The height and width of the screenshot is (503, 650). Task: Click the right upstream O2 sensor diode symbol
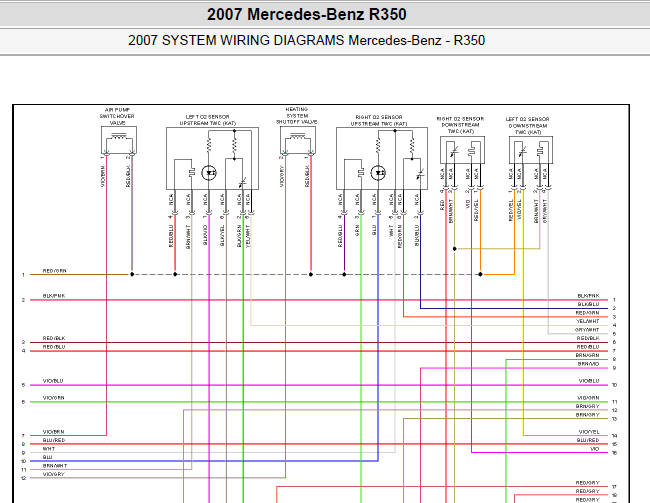pos(378,173)
